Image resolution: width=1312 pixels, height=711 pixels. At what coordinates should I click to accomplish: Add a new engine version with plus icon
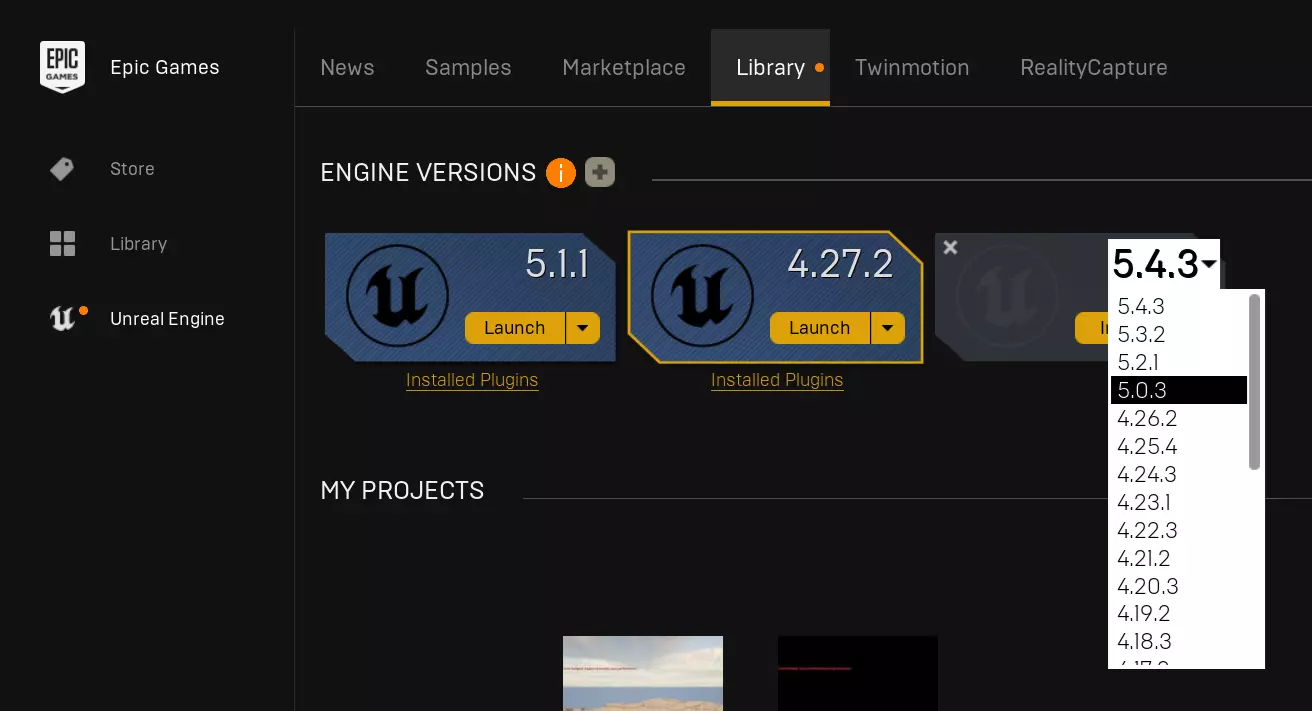click(600, 172)
